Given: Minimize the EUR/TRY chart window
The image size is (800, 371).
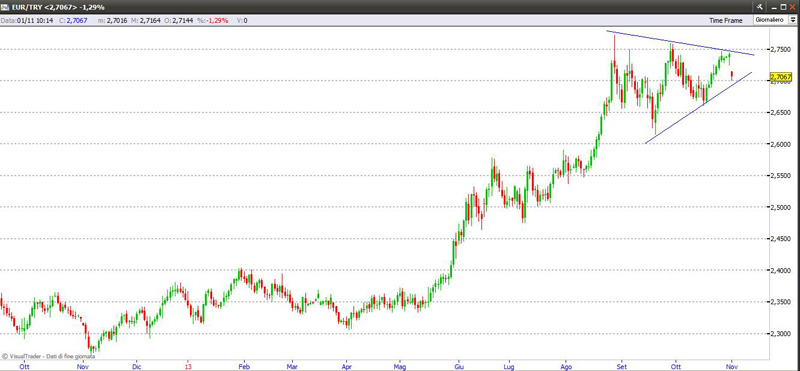Looking at the screenshot, I should tap(773, 7).
